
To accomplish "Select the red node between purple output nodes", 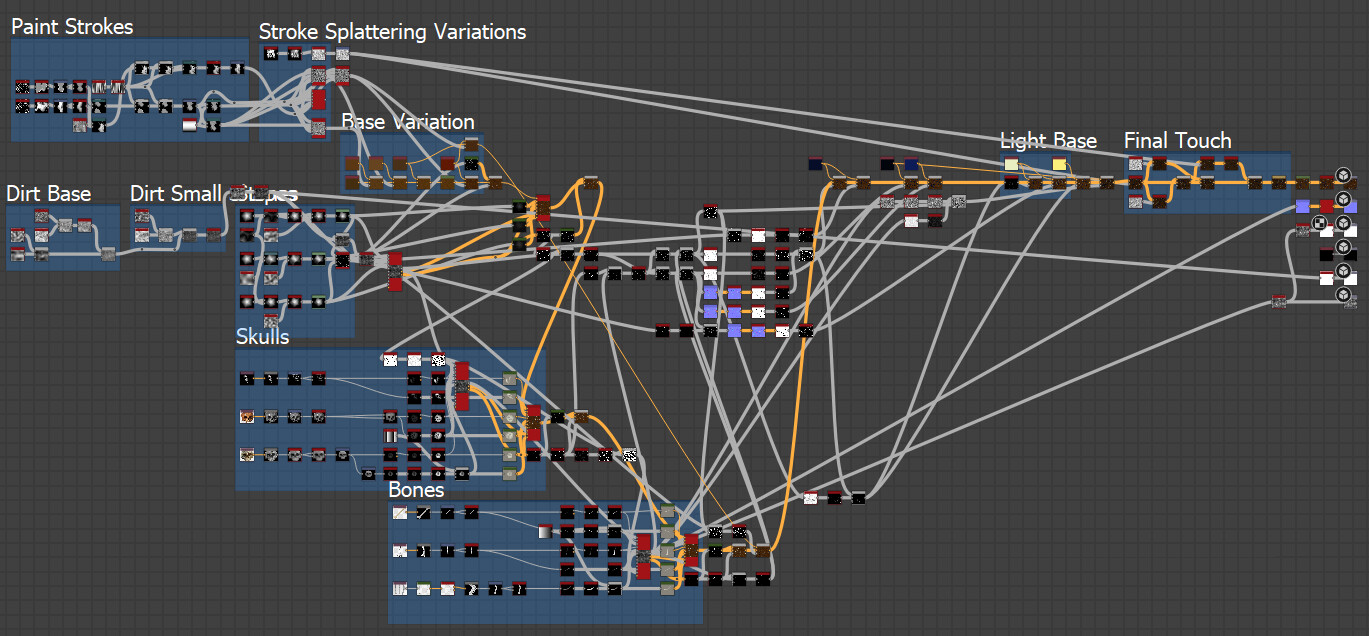I will tap(1326, 206).
